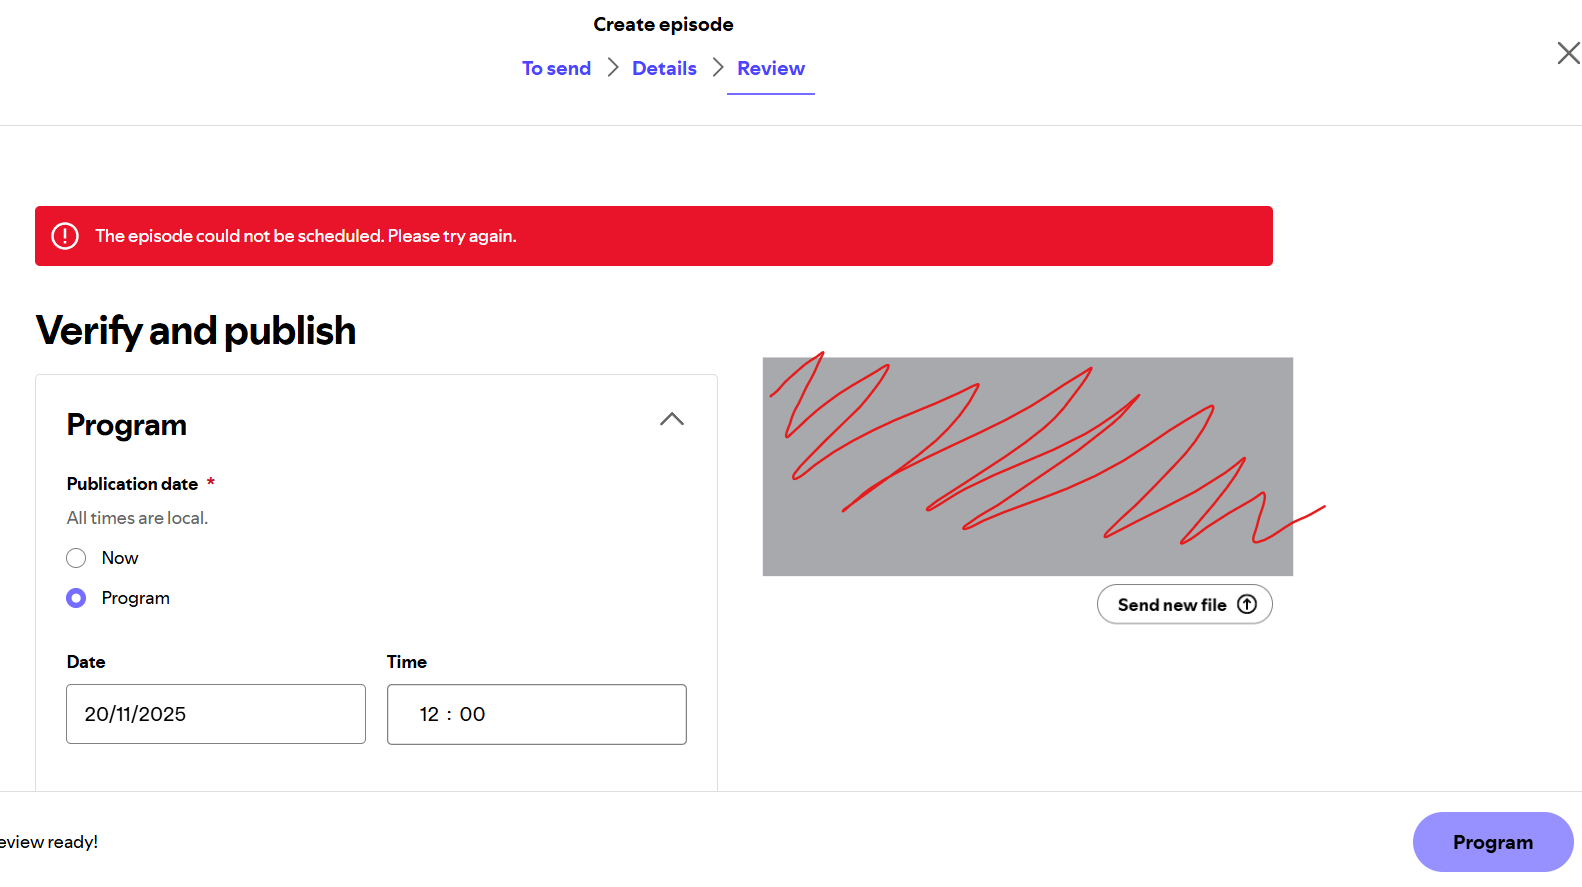The width and height of the screenshot is (1582, 887).
Task: Click the Date input field
Action: [216, 714]
